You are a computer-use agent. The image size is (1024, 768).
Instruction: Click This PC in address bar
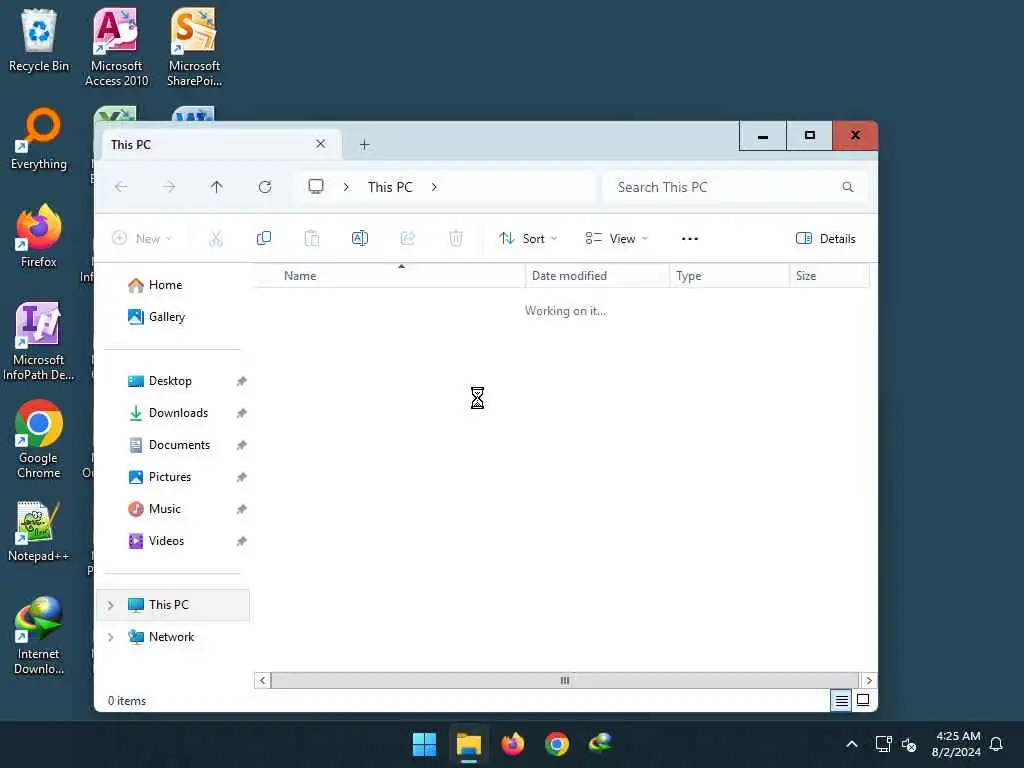click(x=391, y=187)
